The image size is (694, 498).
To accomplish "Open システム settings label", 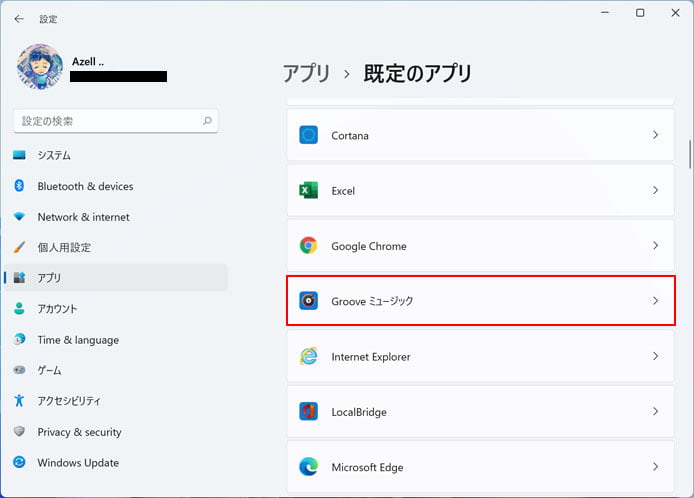I will tap(54, 155).
